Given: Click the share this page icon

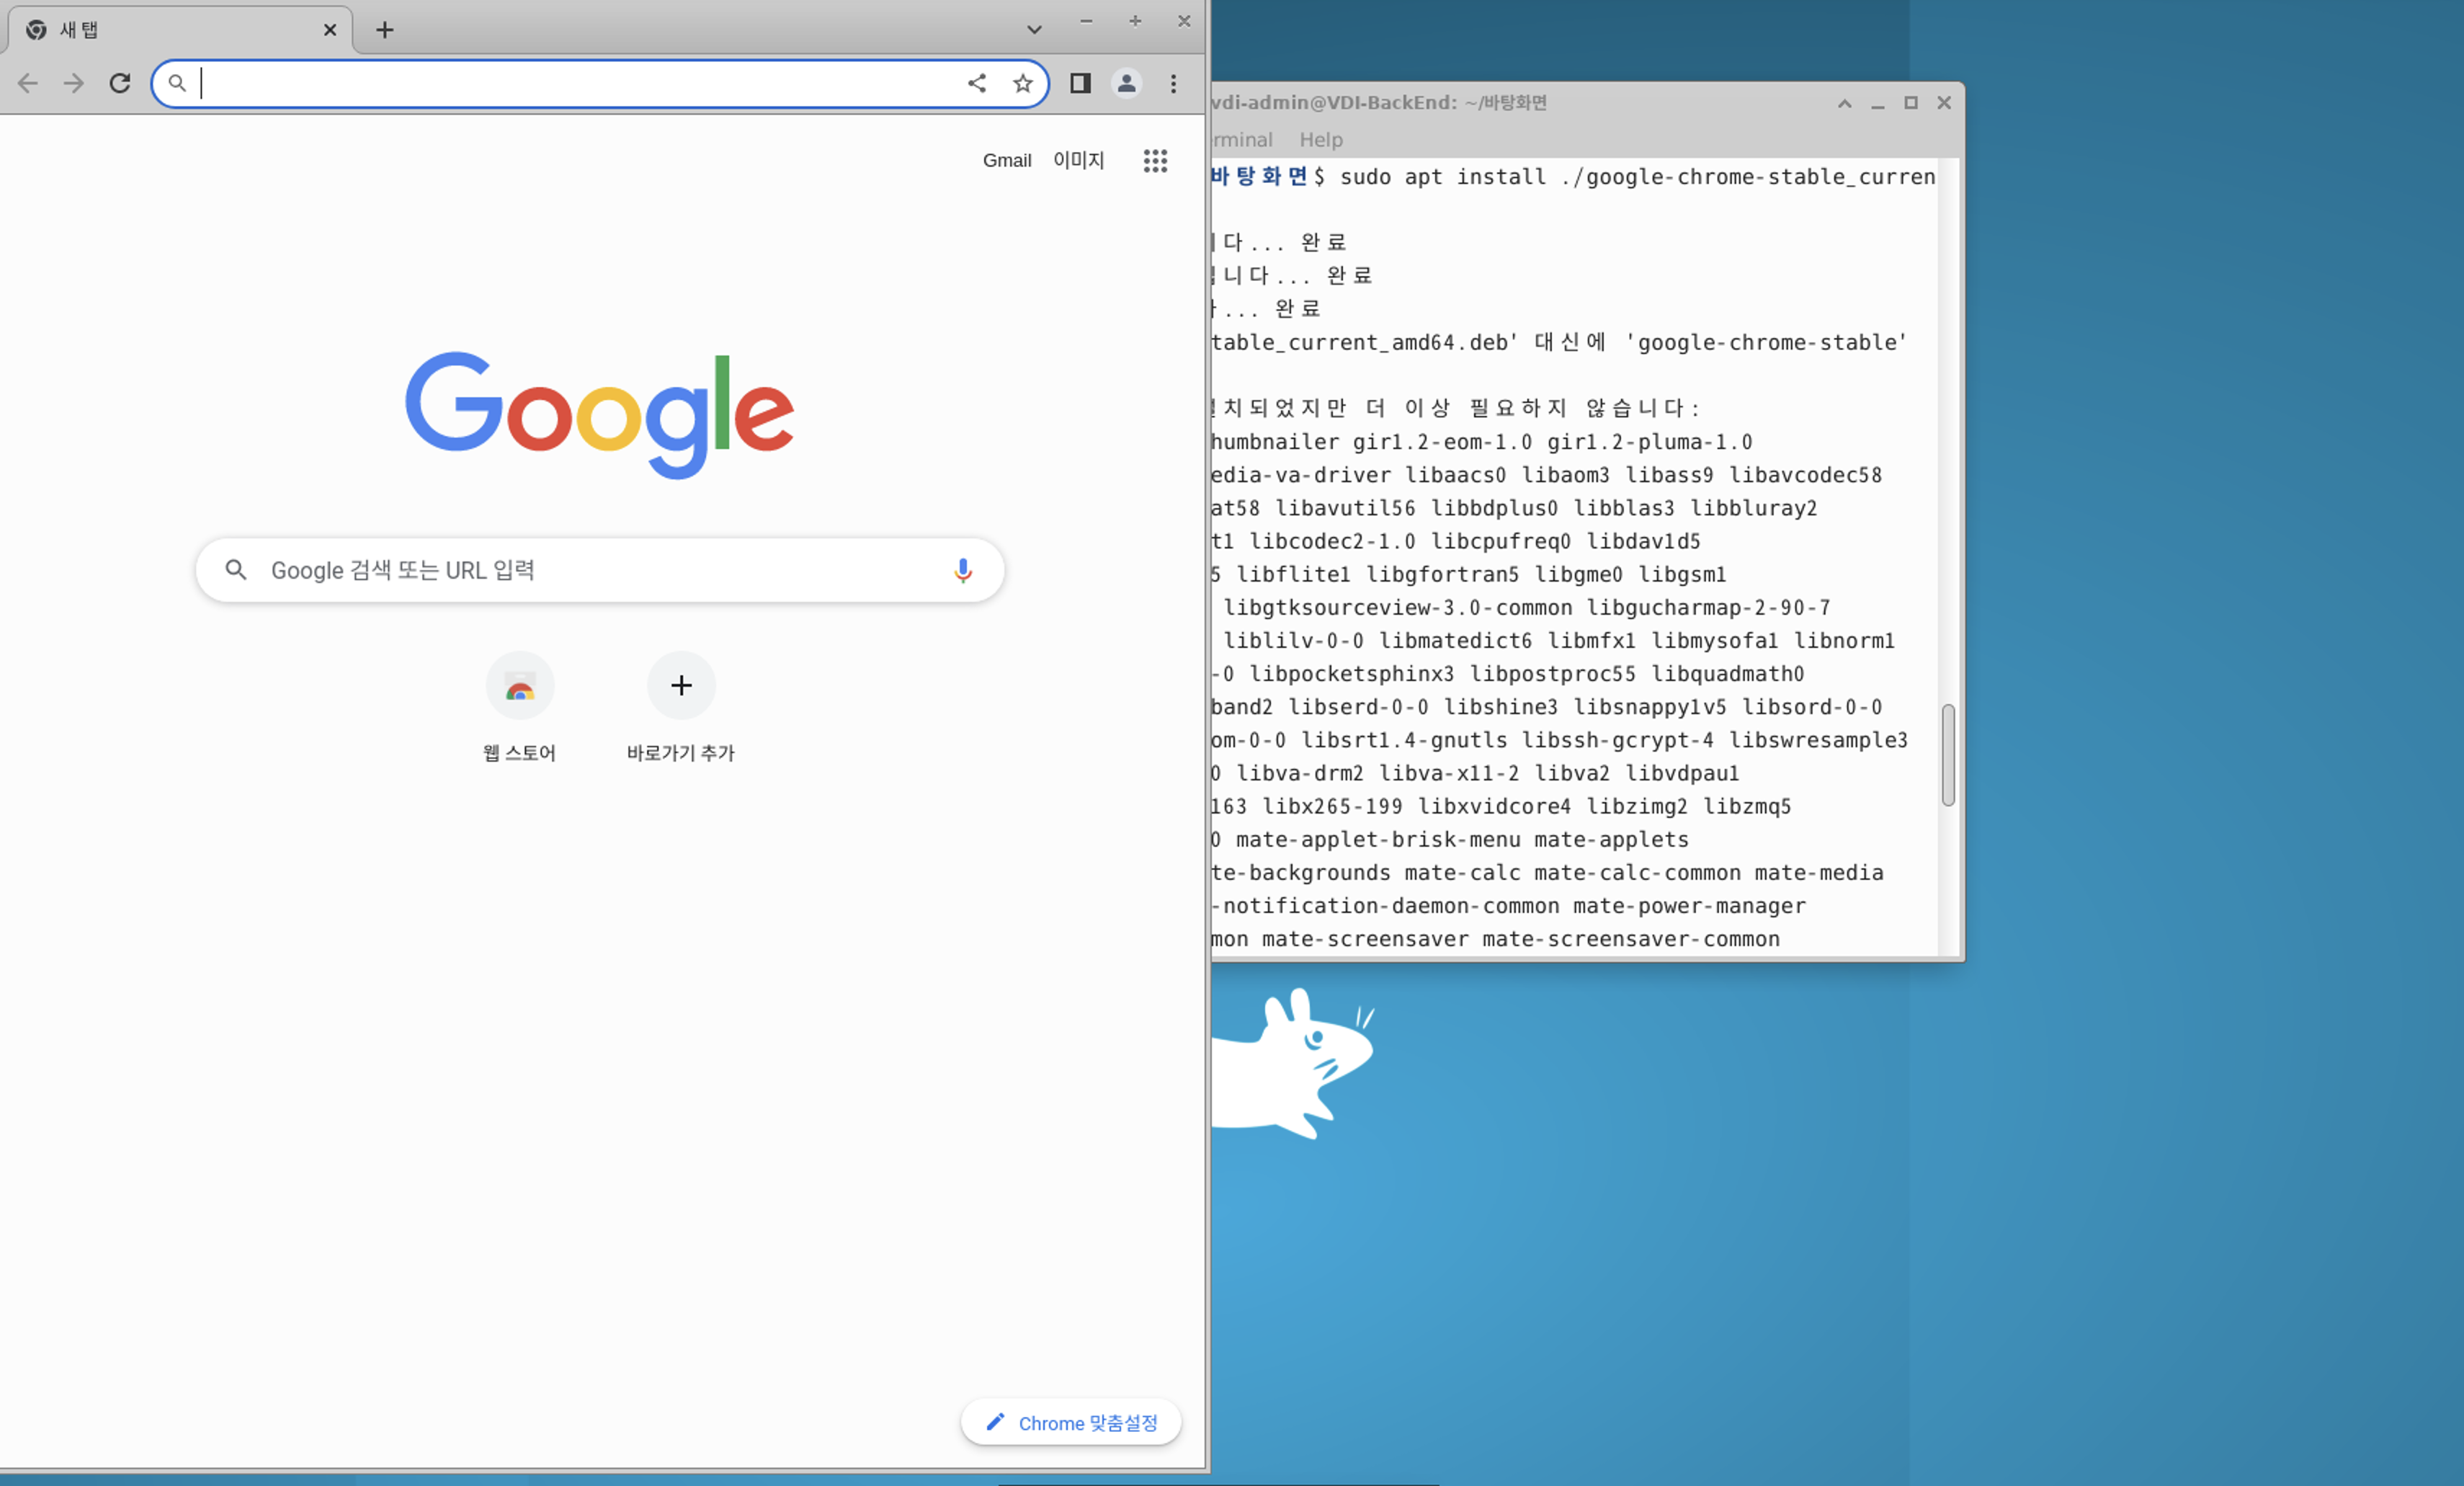Looking at the screenshot, I should pos(977,83).
